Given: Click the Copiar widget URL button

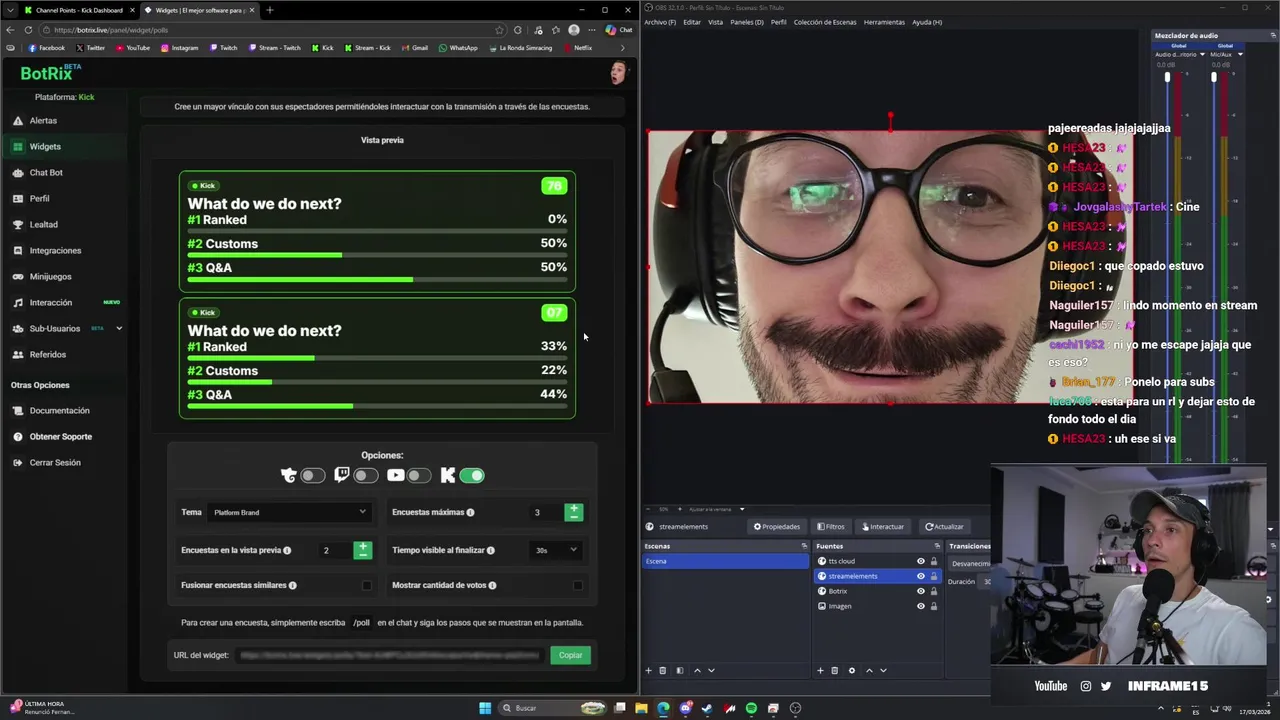Looking at the screenshot, I should pos(570,655).
